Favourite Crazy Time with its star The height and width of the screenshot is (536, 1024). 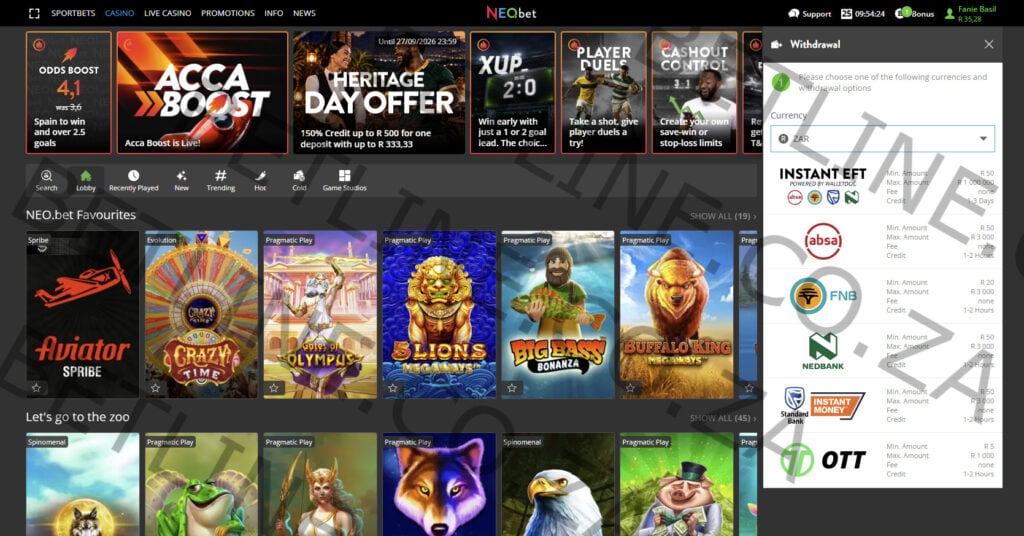[x=155, y=388]
